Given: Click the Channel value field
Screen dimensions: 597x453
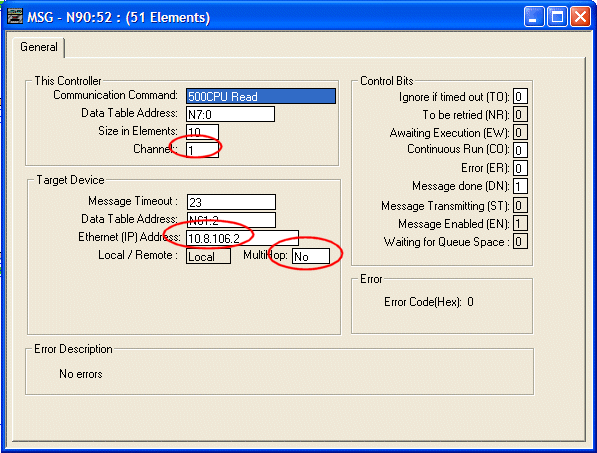Looking at the screenshot, I should tap(202, 150).
